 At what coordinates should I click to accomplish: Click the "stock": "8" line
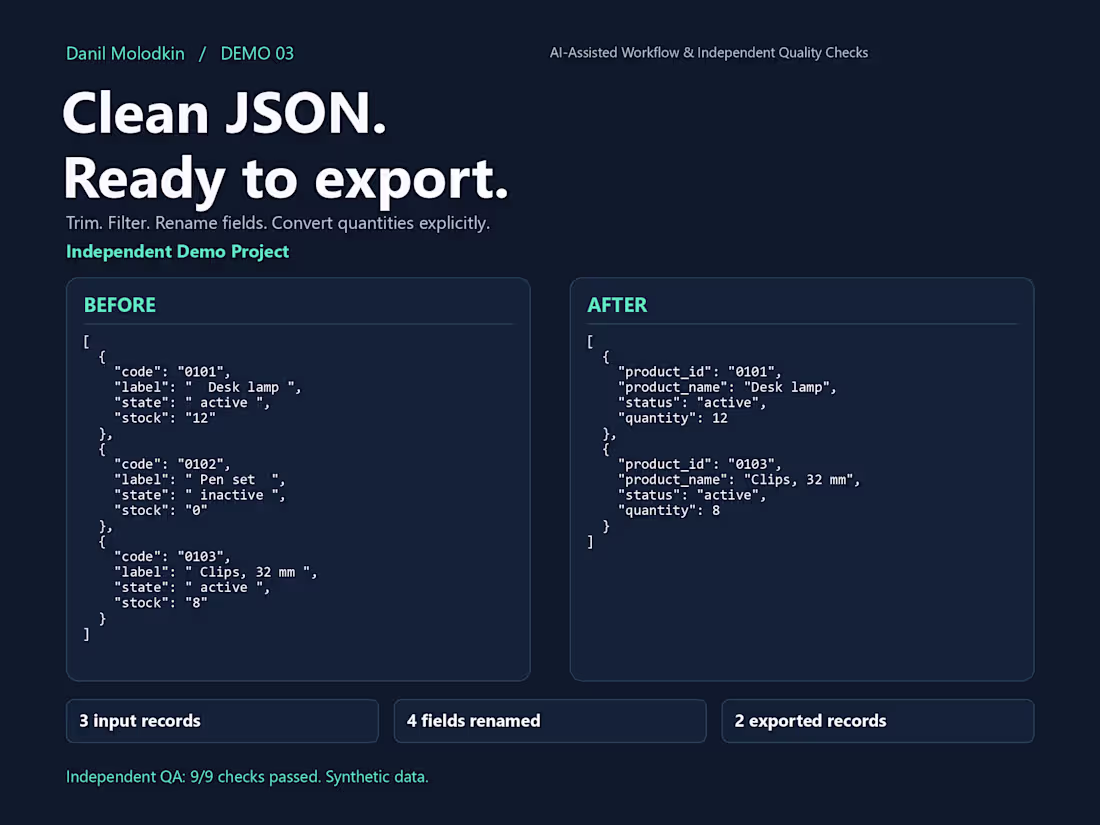click(x=161, y=603)
